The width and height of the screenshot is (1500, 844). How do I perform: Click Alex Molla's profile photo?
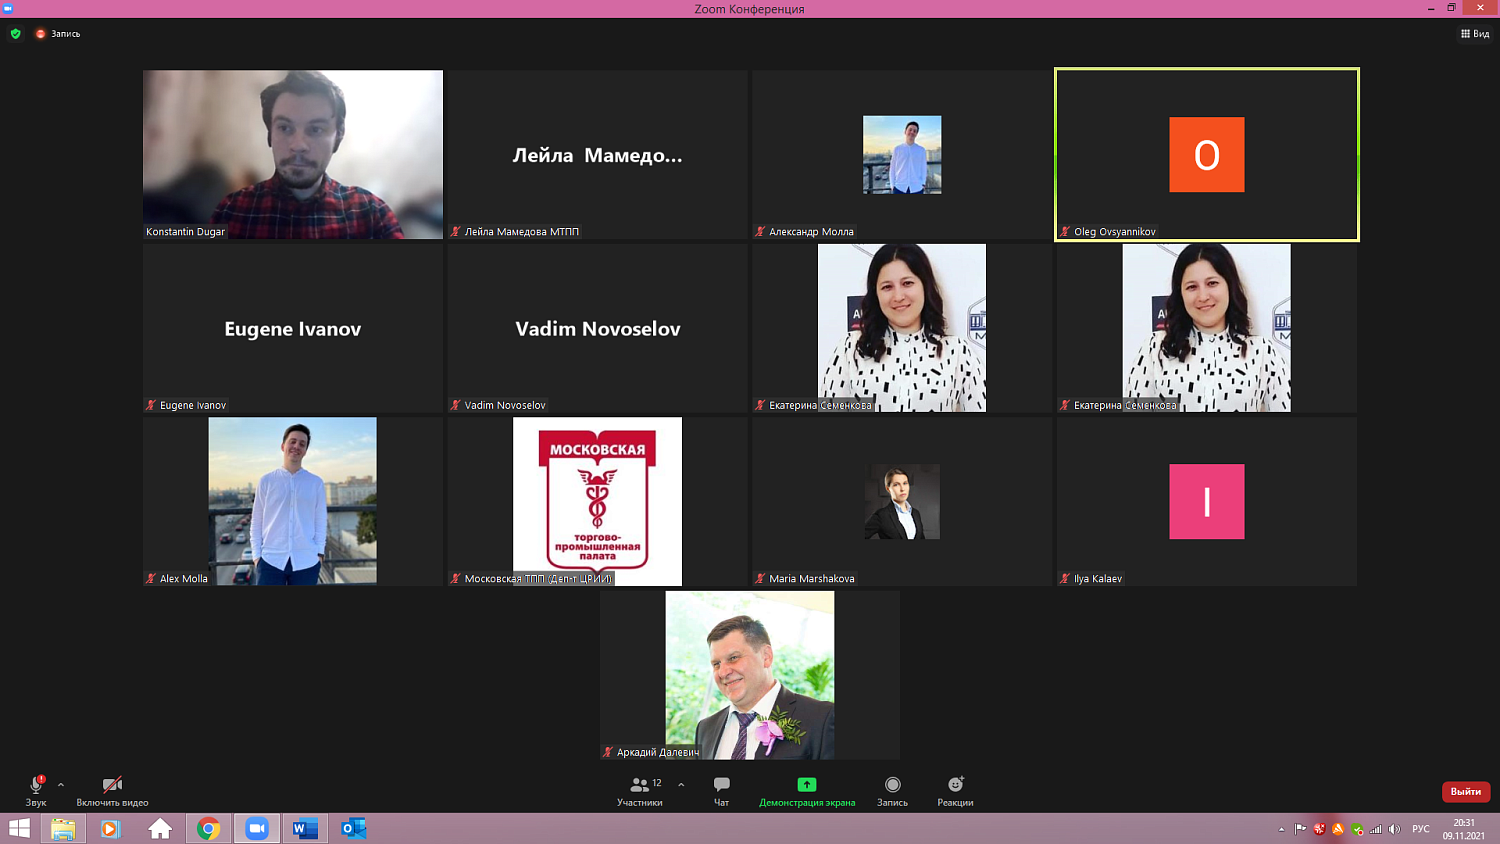tap(293, 501)
